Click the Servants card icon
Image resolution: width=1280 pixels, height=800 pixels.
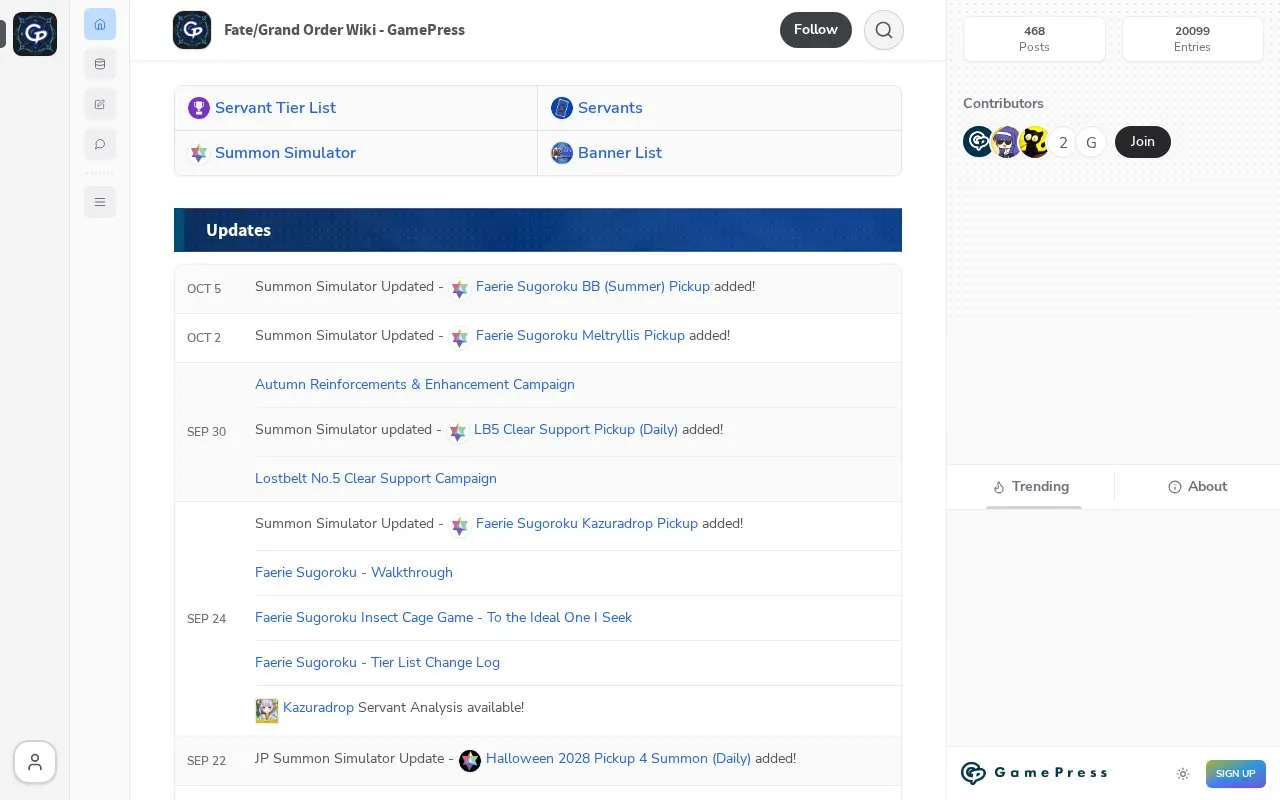[x=562, y=108]
